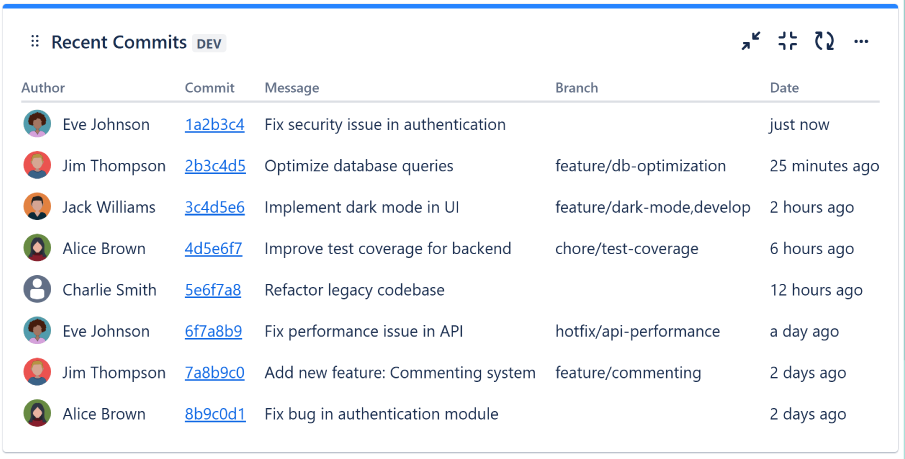This screenshot has width=905, height=459.
Task: Click the DEV badge next to title
Action: pyautogui.click(x=209, y=44)
